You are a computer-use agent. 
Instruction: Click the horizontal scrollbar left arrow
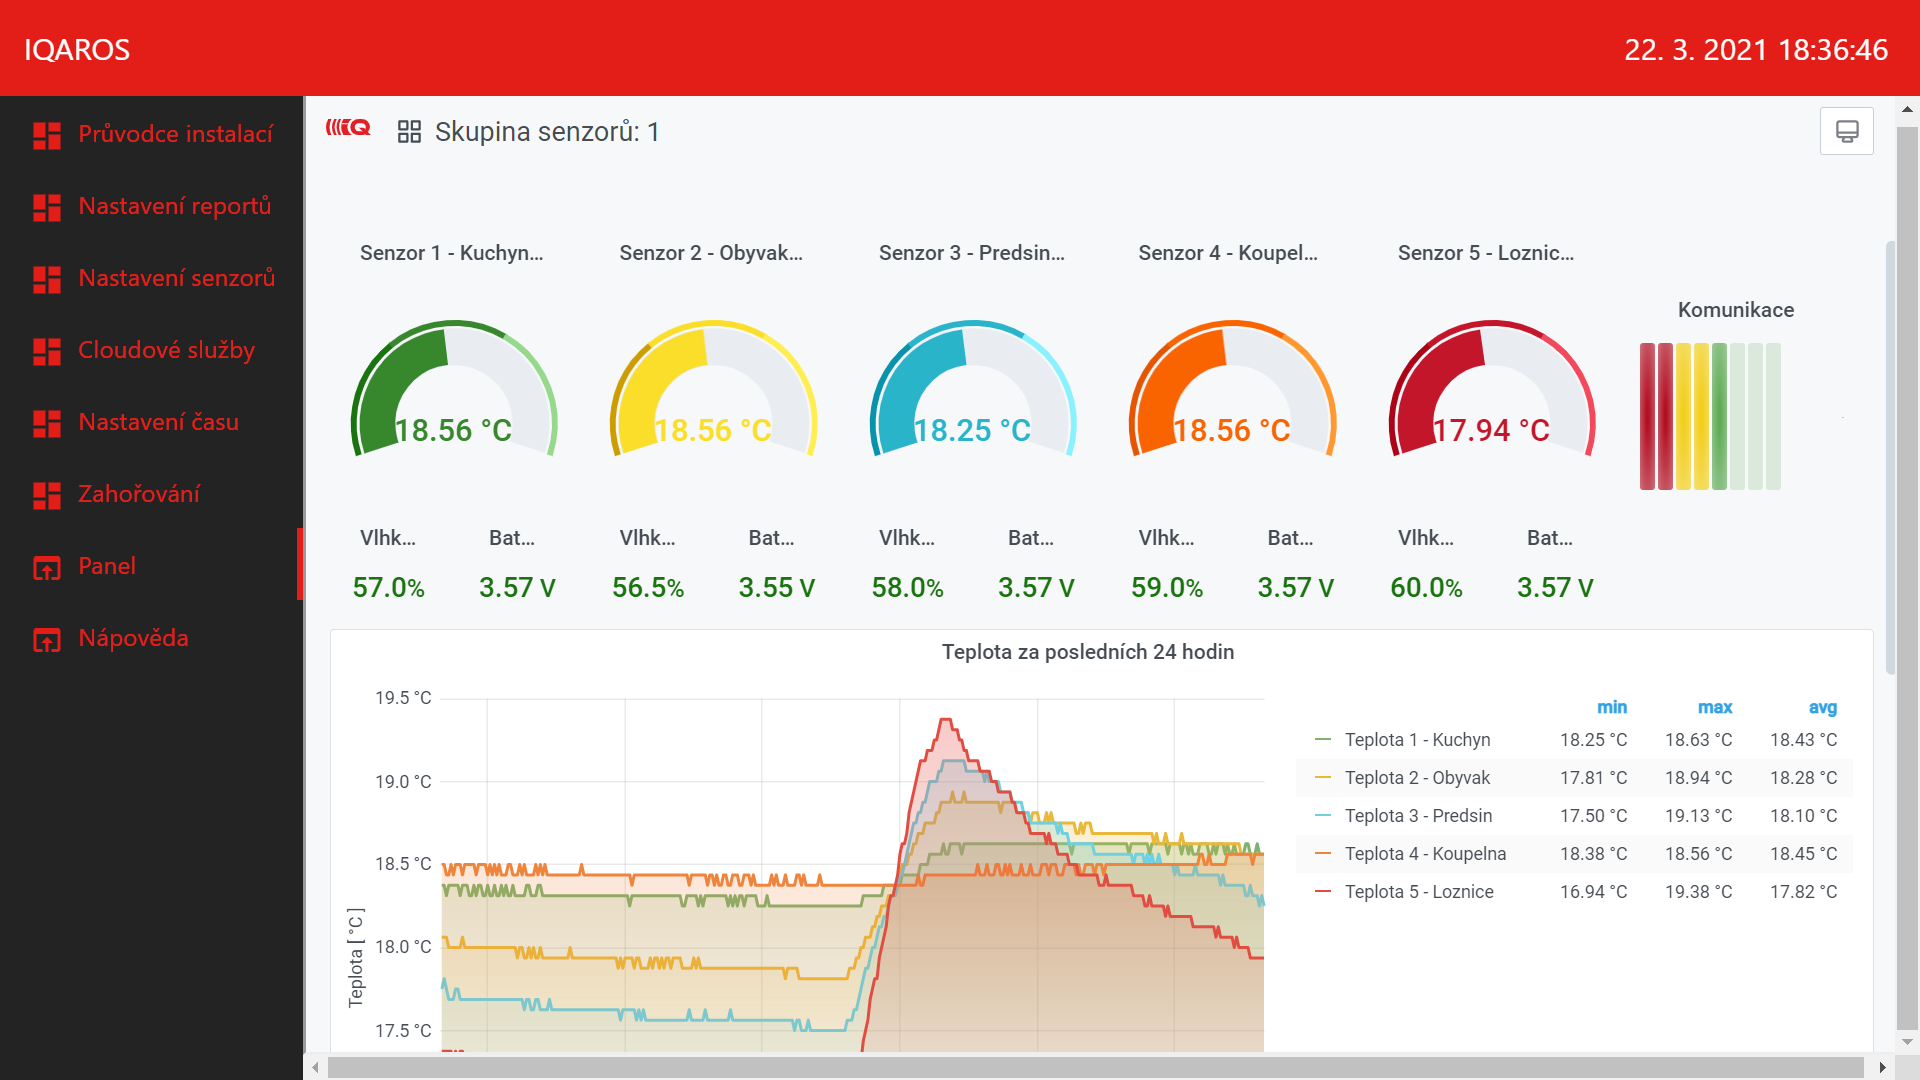tap(316, 1067)
